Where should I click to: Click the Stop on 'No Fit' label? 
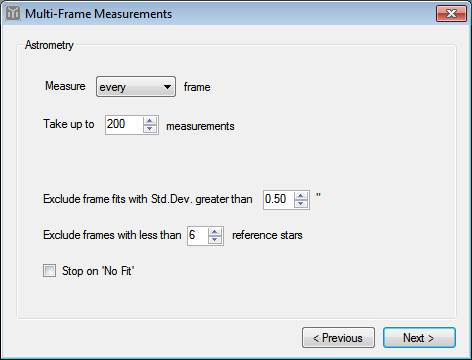[98, 271]
